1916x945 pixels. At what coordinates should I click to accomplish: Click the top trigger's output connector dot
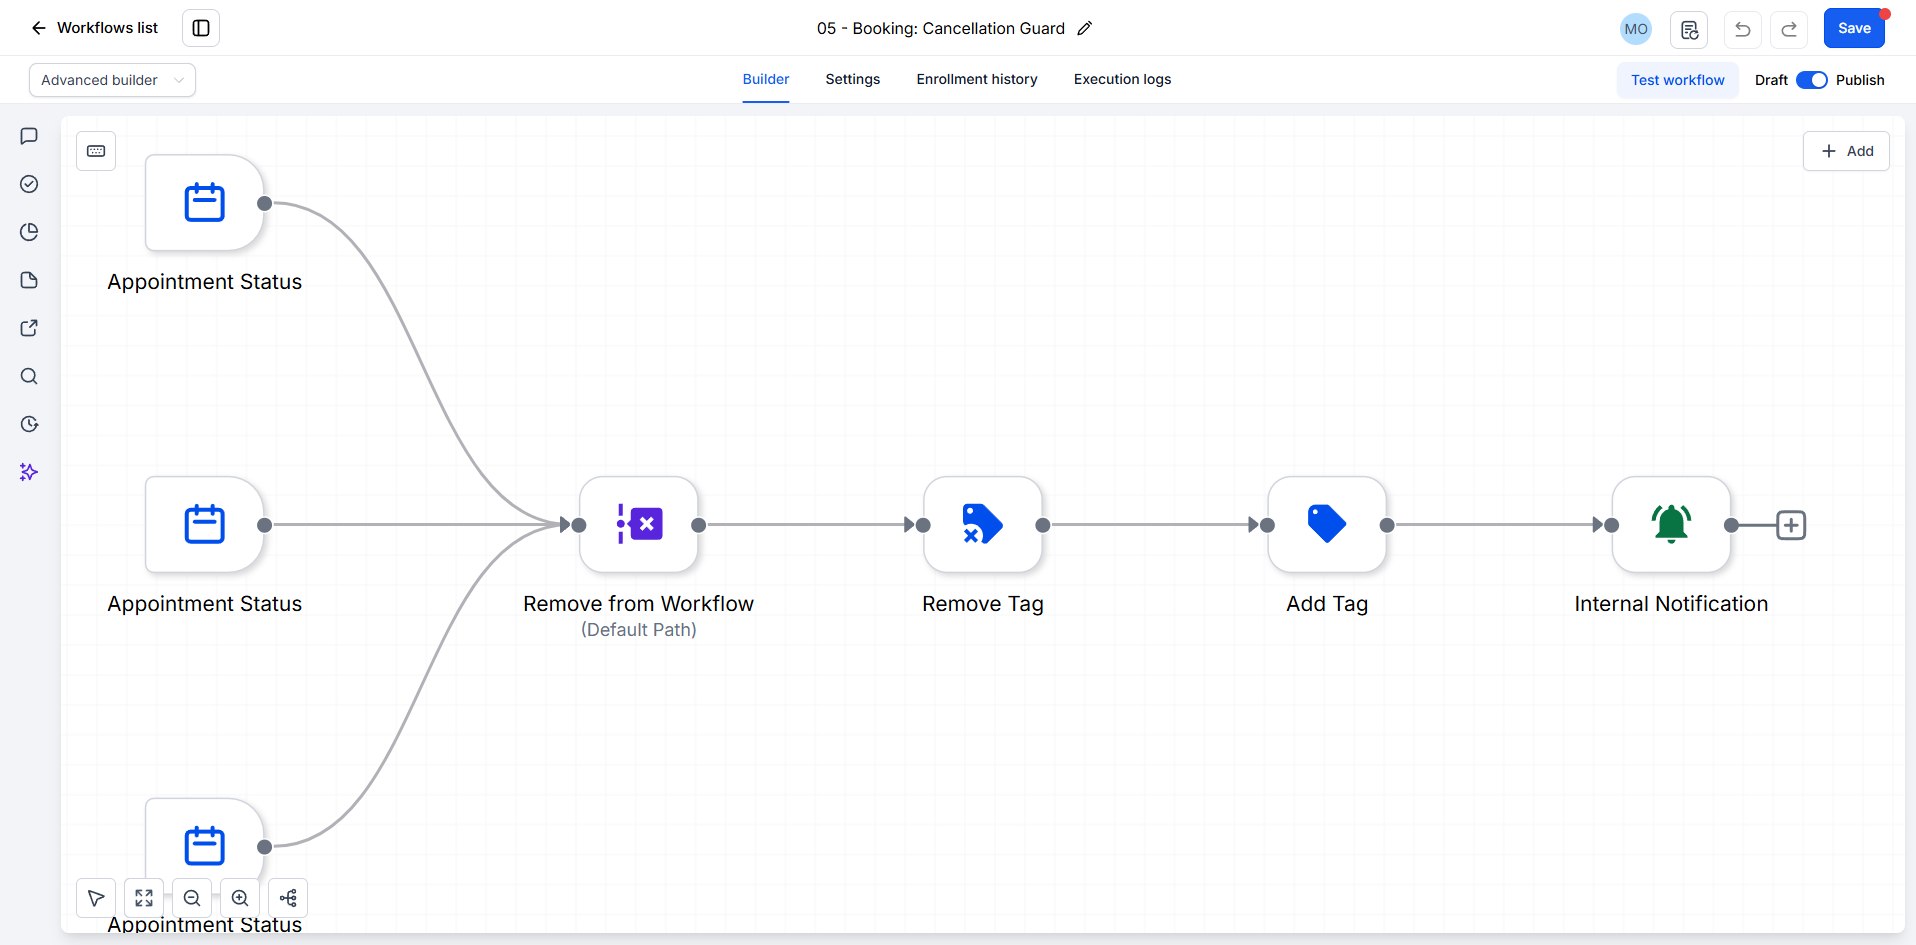[265, 203]
